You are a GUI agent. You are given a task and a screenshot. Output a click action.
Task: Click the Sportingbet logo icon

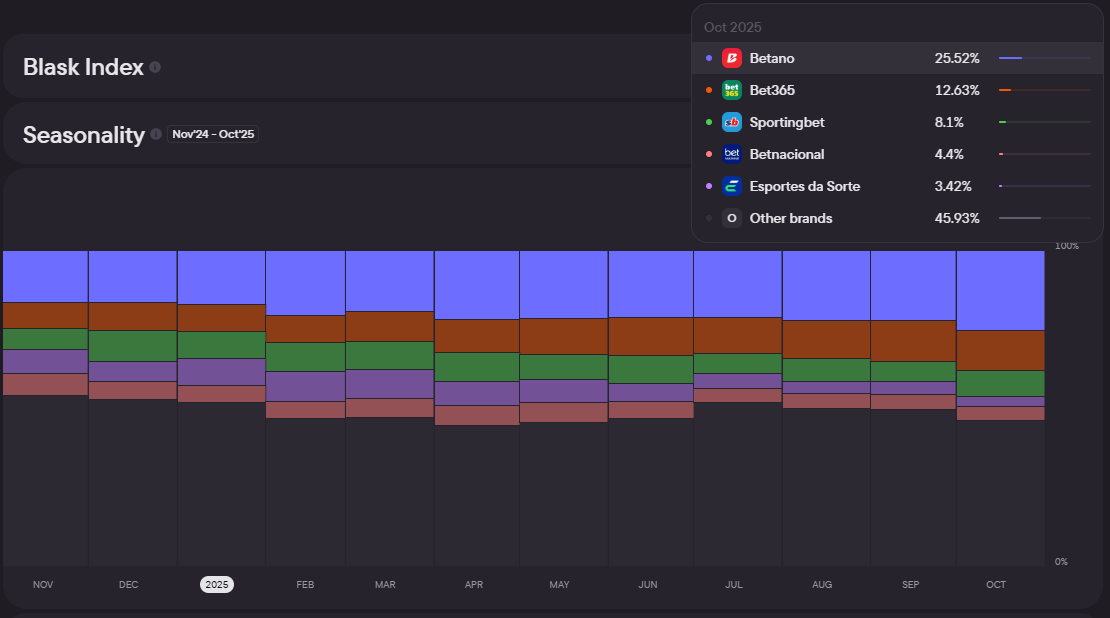tap(732, 122)
